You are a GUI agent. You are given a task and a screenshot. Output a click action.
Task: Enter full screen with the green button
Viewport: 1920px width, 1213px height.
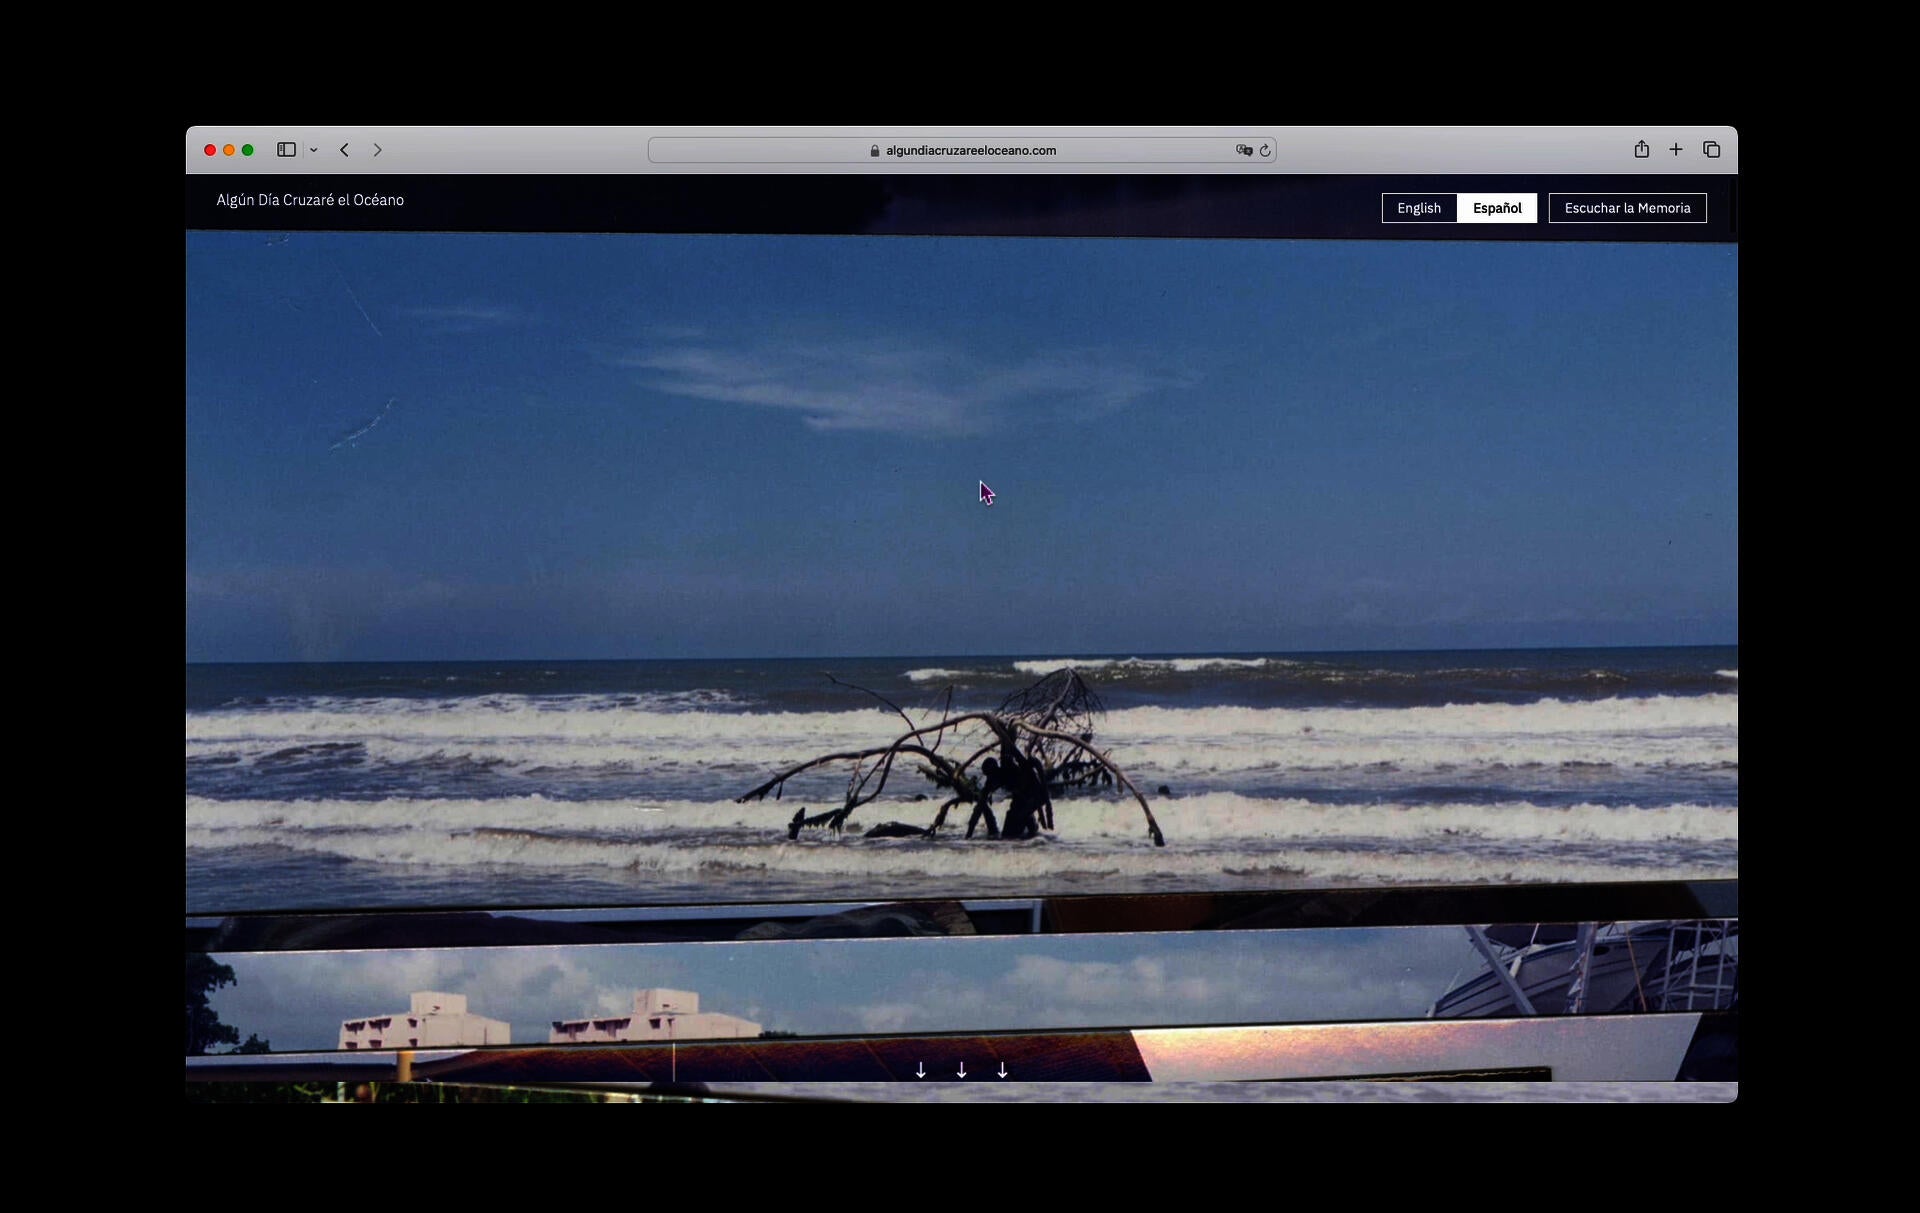248,150
